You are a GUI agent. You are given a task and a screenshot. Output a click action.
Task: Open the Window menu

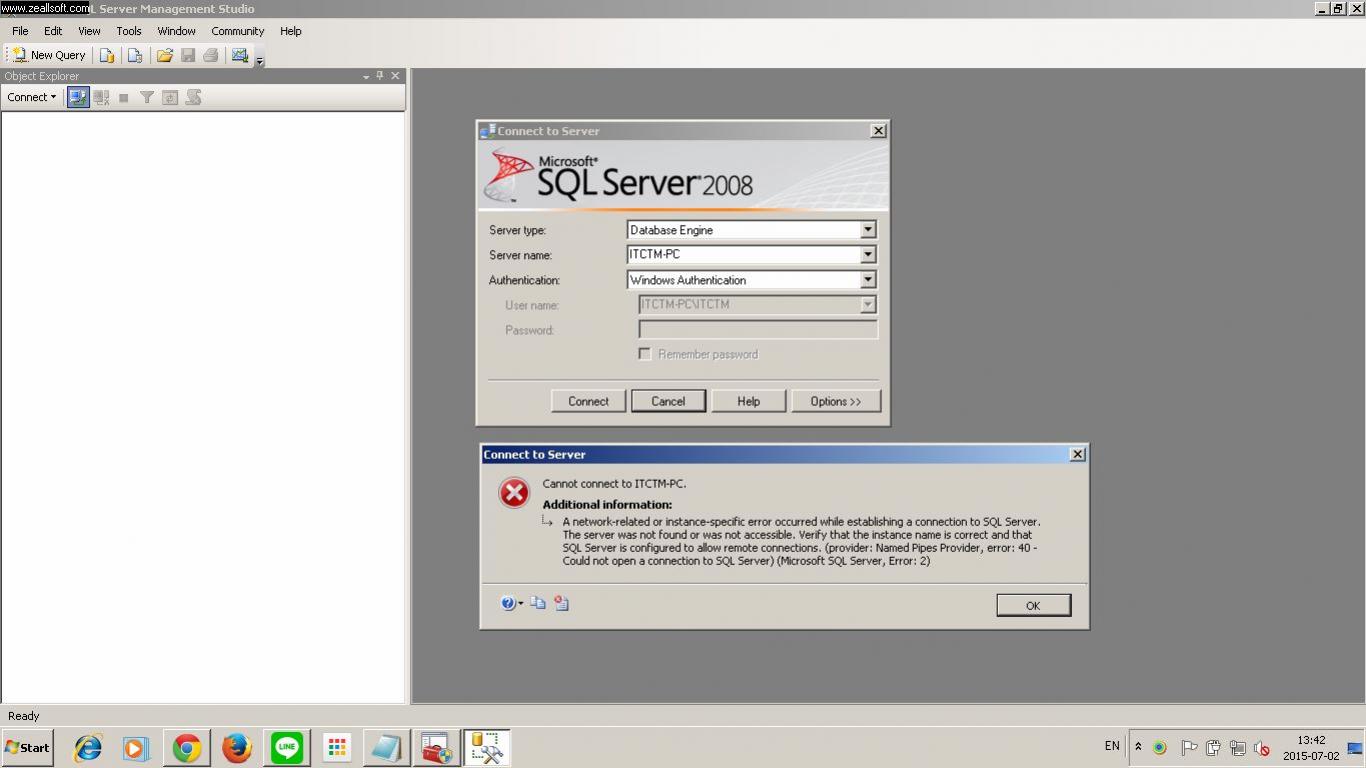pos(176,31)
